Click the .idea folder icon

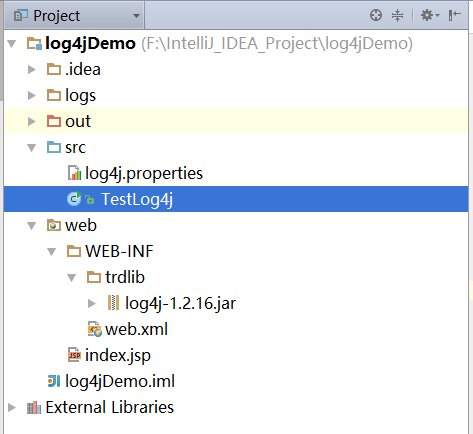click(54, 69)
